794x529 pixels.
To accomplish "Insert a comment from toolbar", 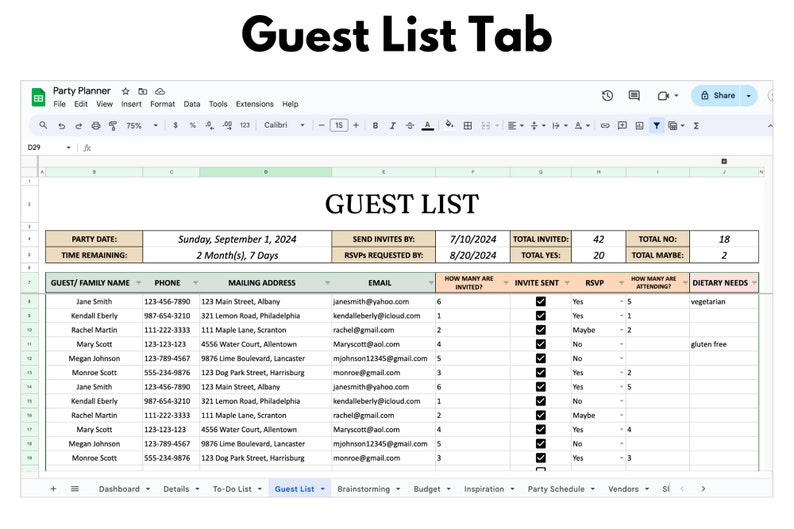I will pos(622,126).
